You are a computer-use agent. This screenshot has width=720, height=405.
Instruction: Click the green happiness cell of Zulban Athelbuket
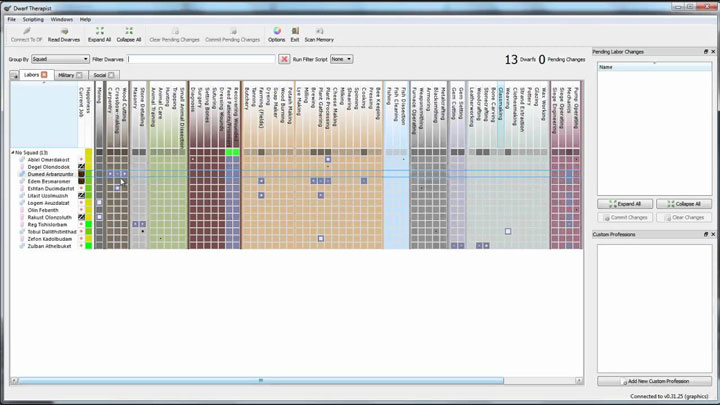[89, 246]
